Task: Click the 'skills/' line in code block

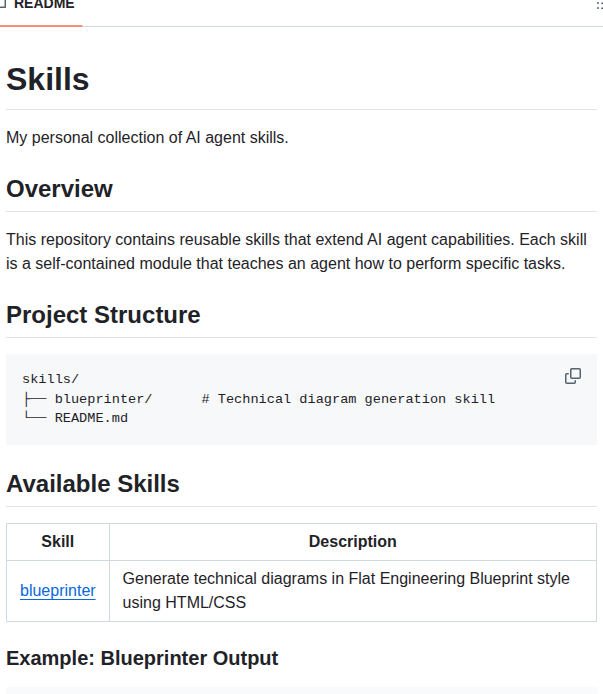Action: coord(50,379)
